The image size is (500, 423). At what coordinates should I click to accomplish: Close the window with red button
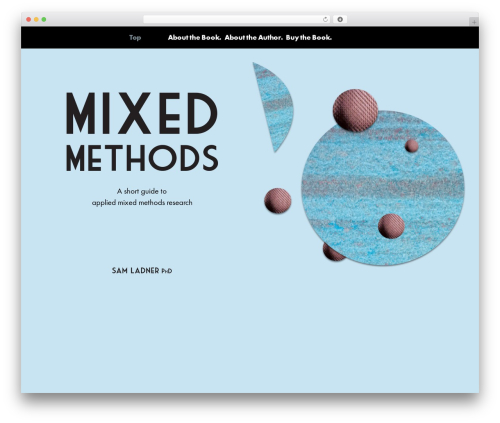click(29, 20)
